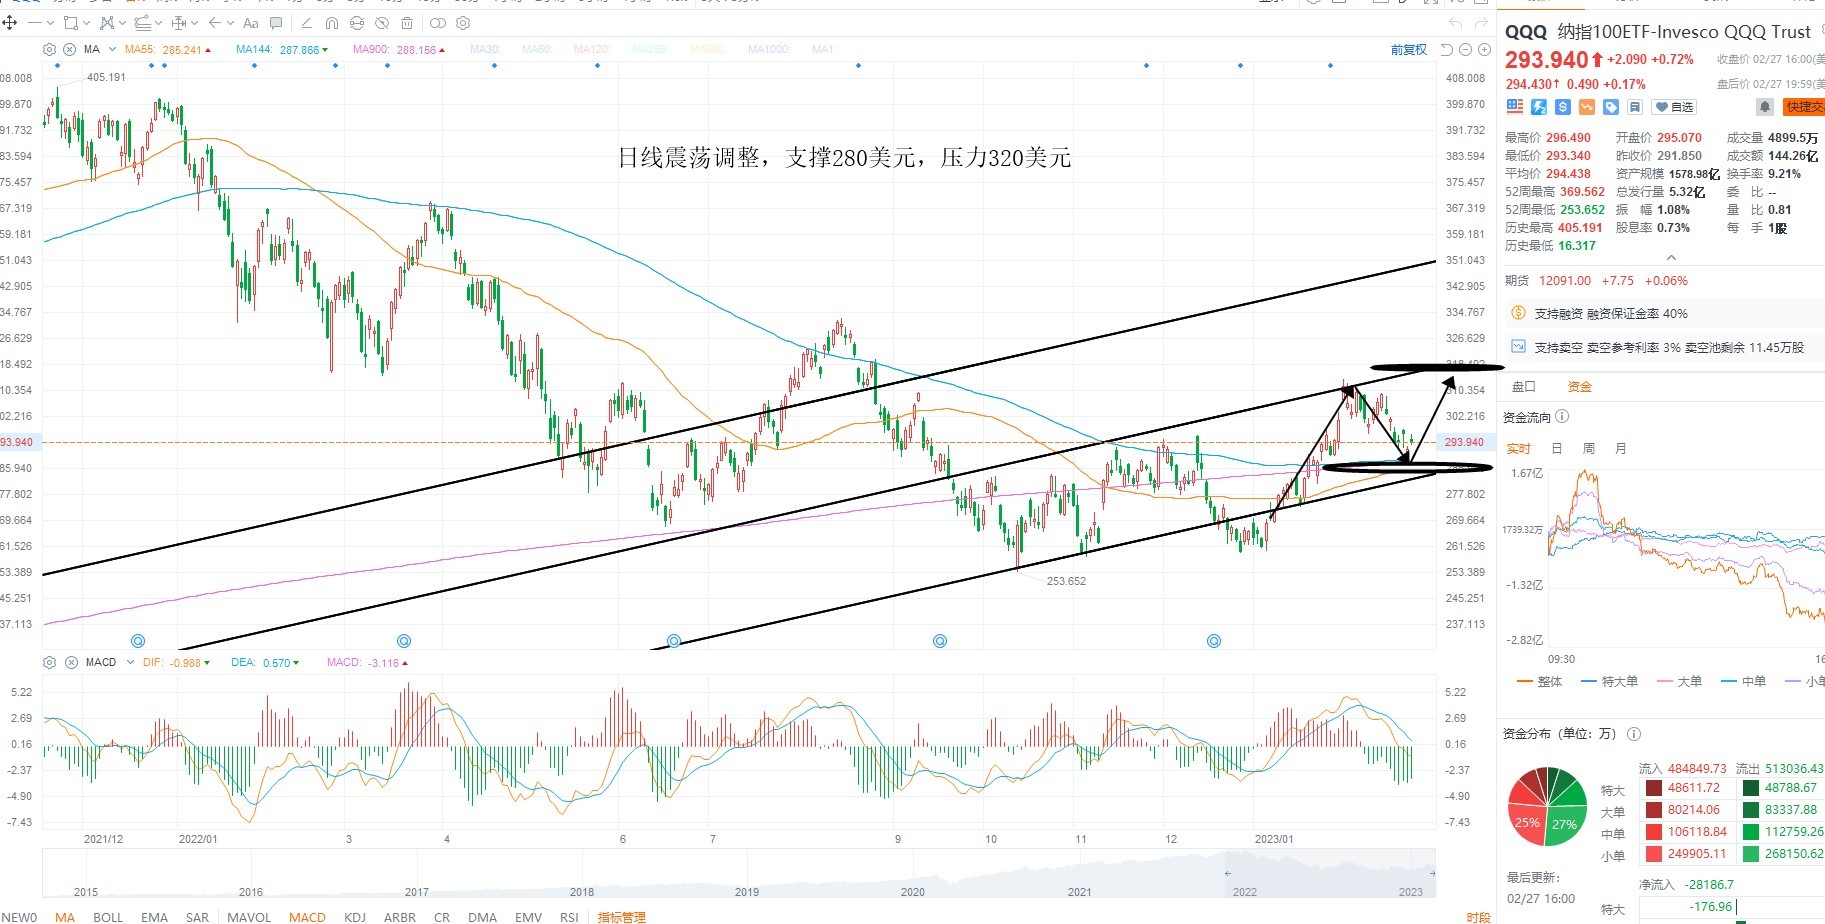The width and height of the screenshot is (1825, 924).
Task: Toggle hide-all-drawings eye icon
Action: click(382, 22)
